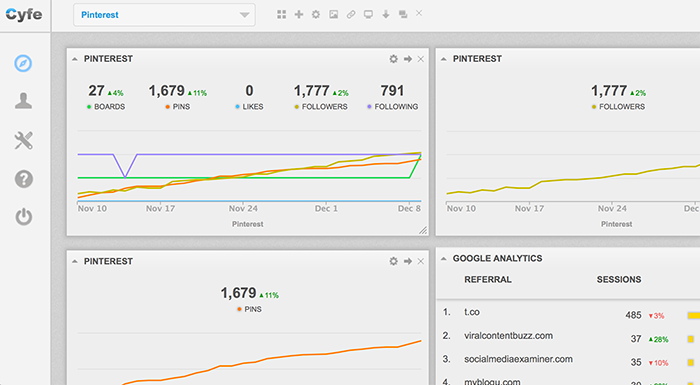Open the compass dashboards icon in sidebar
This screenshot has width=700, height=385.
tap(23, 63)
